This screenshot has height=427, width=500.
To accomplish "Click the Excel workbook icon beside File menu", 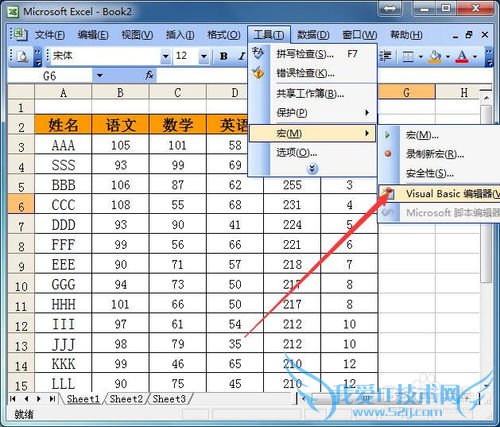I will [20, 34].
